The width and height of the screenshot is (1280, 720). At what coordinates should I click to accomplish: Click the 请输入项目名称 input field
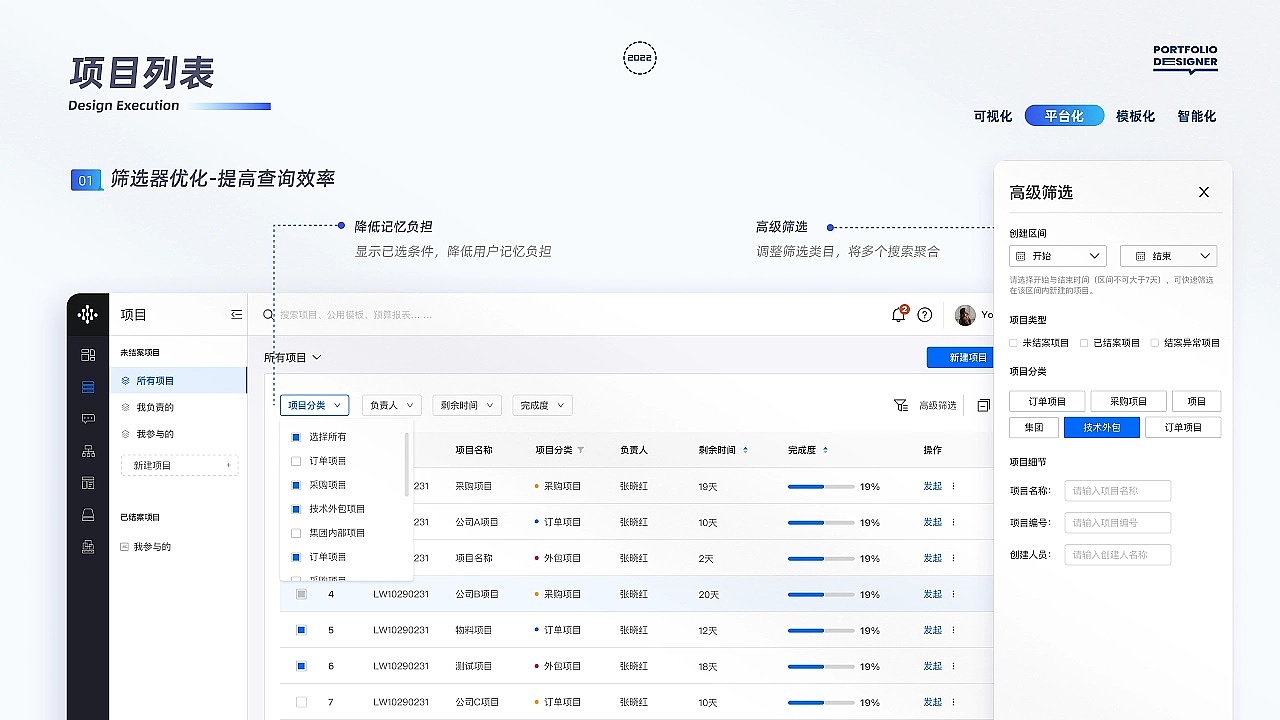[x=1117, y=491]
